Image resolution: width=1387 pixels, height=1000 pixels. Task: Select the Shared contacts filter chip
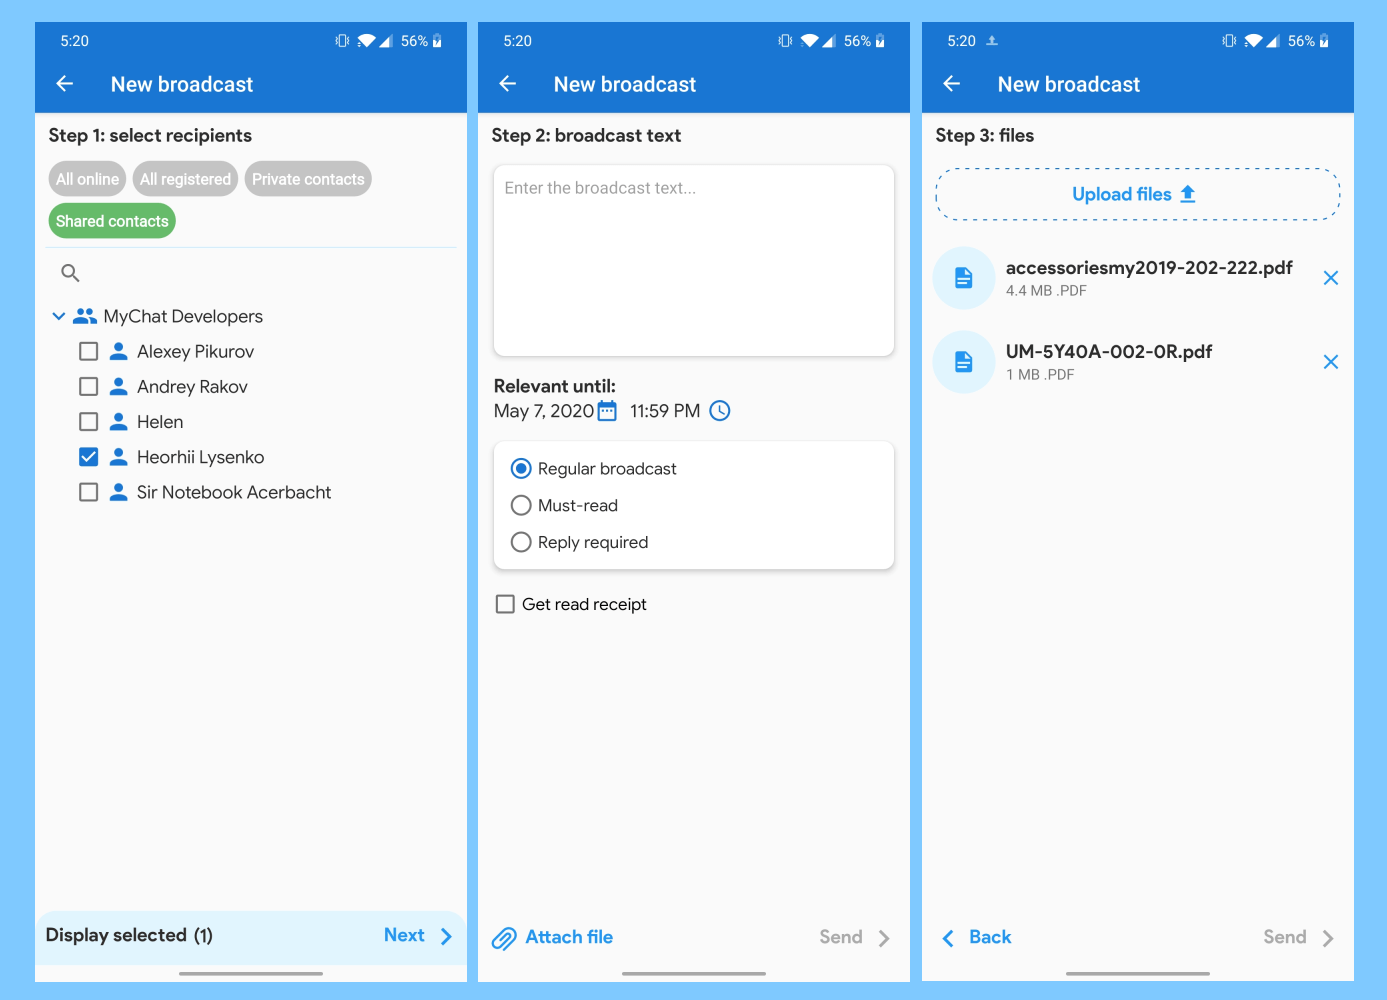[112, 221]
